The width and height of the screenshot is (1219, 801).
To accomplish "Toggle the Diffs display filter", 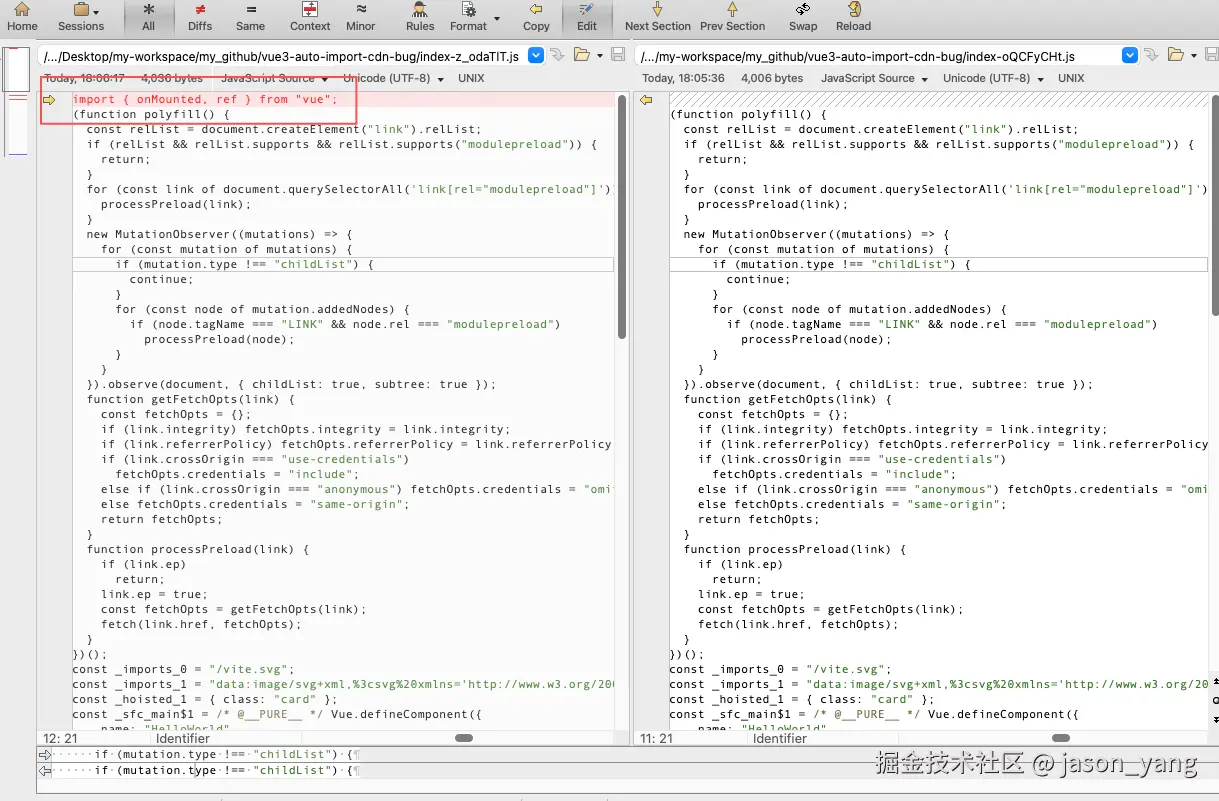I will (x=200, y=17).
